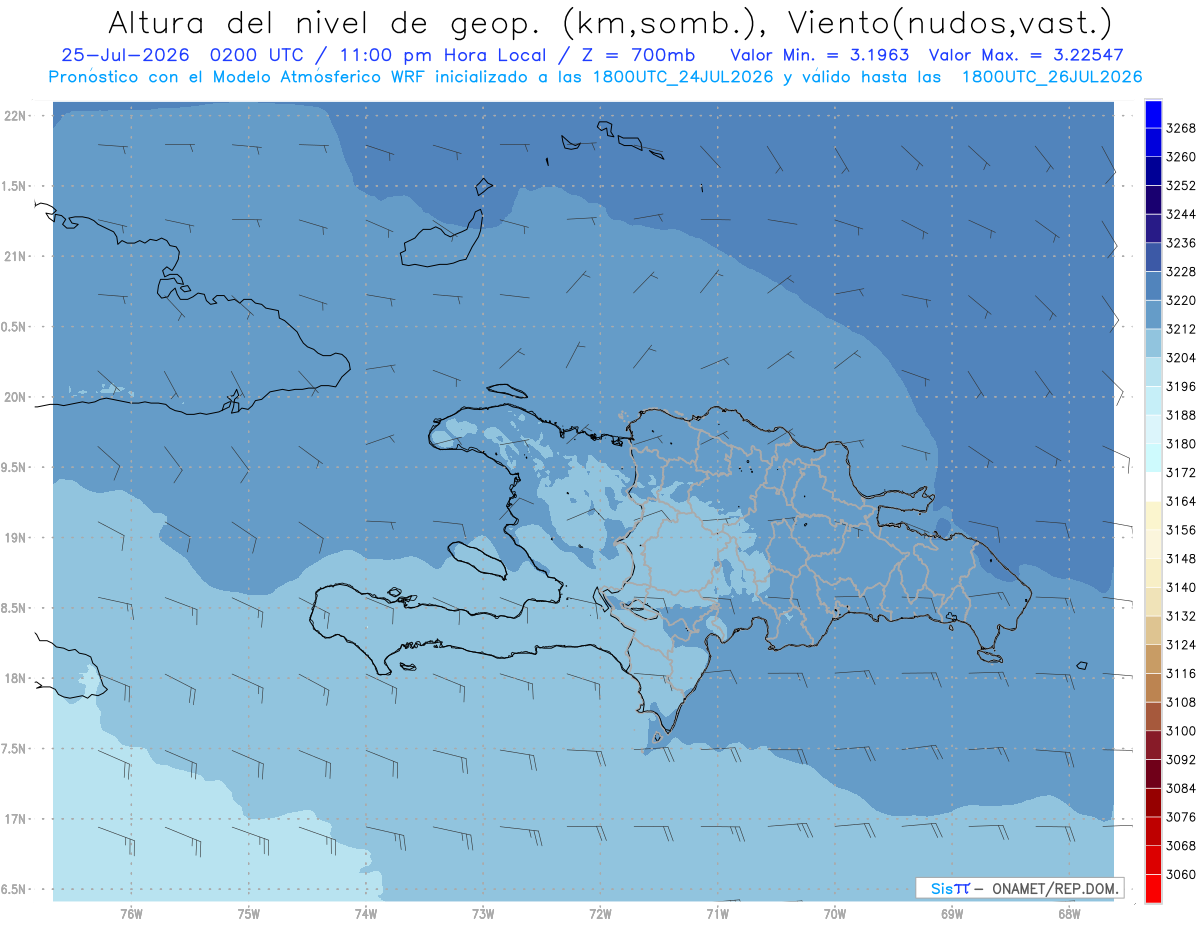Click the "73W" longitude axis label
1200x927 pixels.
tap(483, 913)
